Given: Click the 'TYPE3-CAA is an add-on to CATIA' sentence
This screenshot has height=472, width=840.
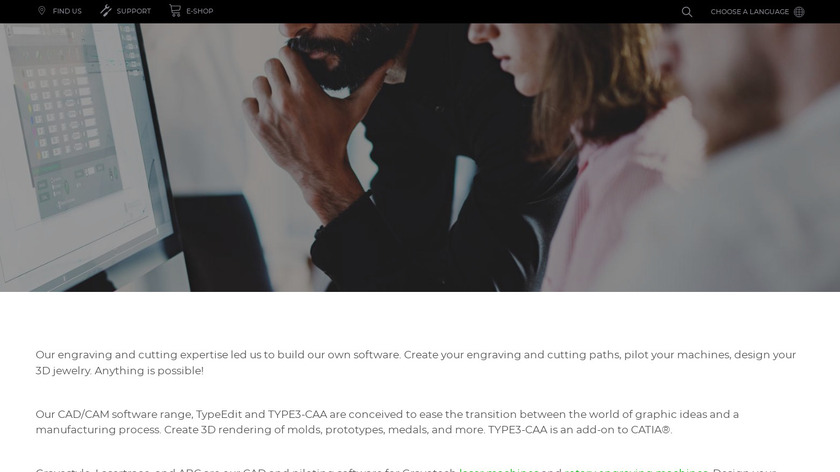Looking at the screenshot, I should pyautogui.click(x=580, y=430).
